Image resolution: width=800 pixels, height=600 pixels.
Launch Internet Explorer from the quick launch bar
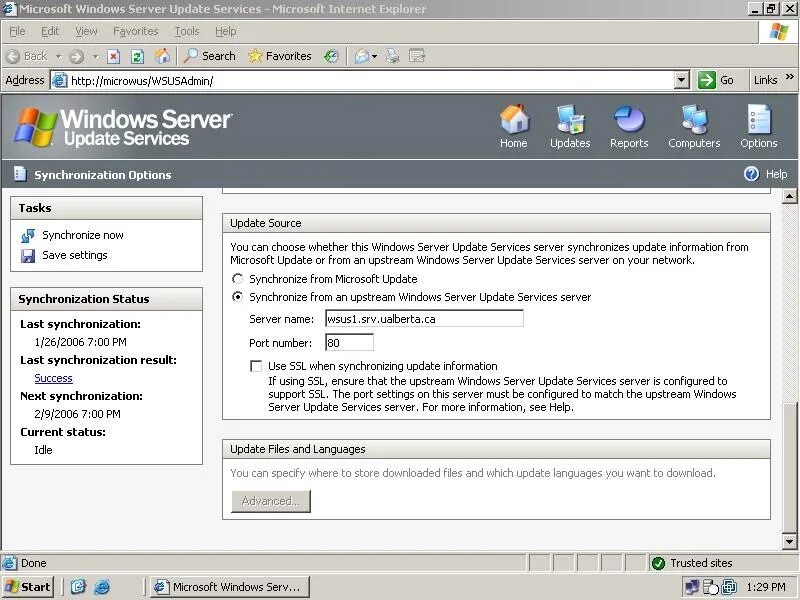tap(102, 587)
